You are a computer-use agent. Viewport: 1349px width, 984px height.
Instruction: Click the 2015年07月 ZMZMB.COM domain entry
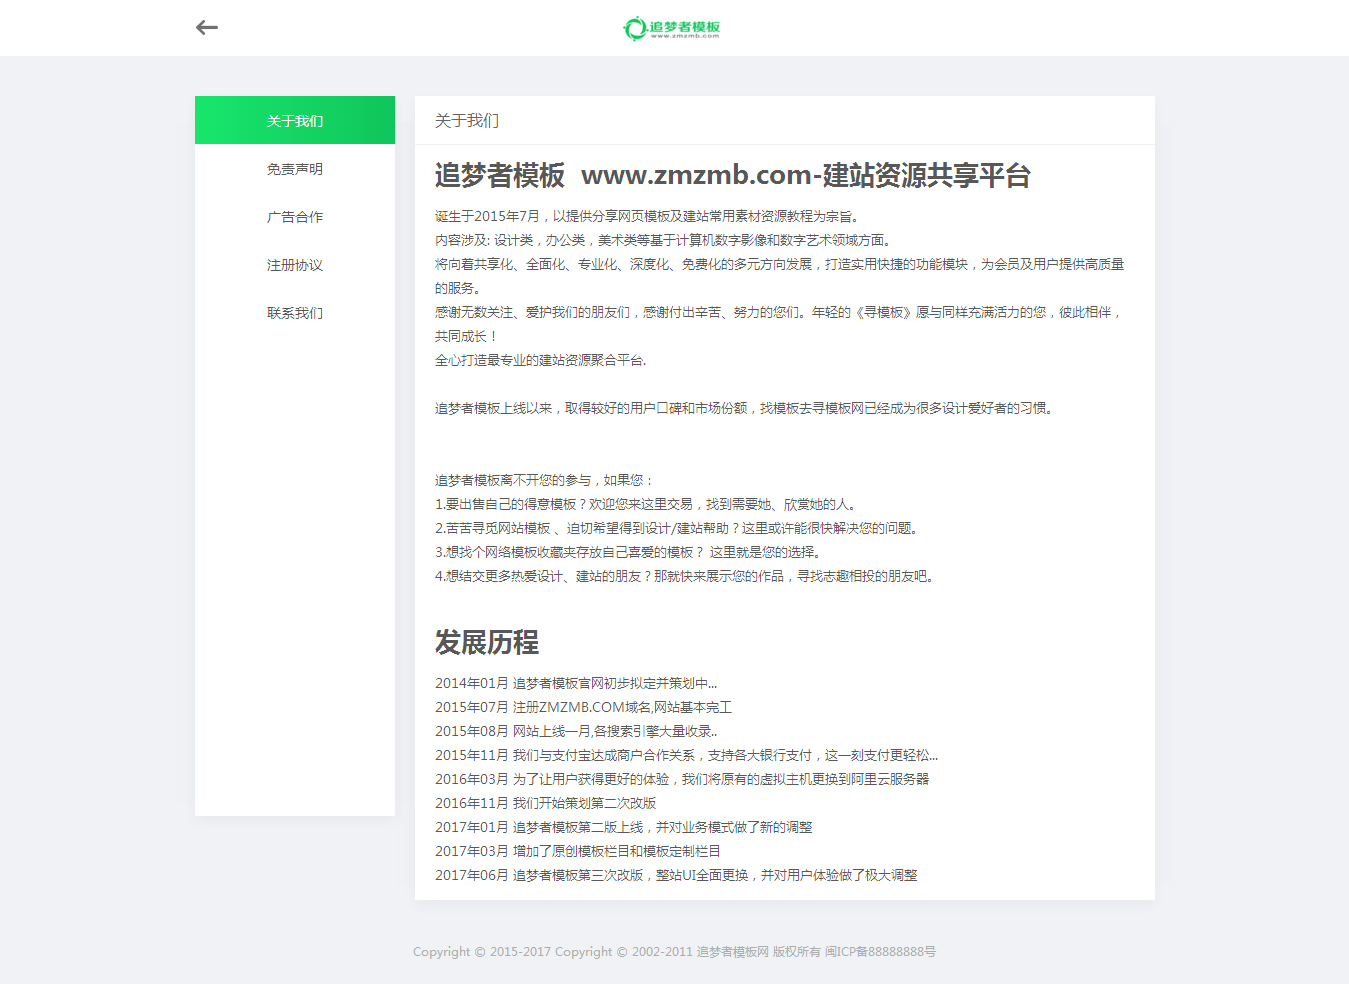point(583,707)
